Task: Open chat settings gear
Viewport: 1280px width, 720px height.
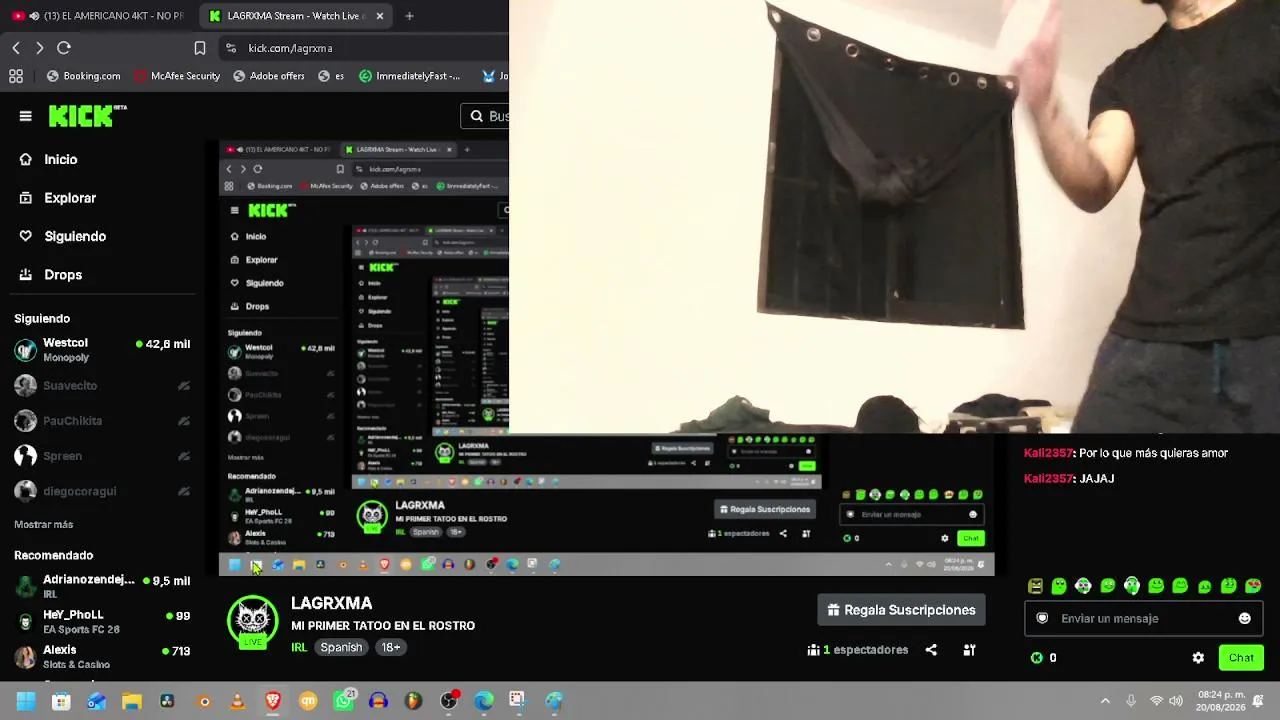Action: [x=1198, y=658]
